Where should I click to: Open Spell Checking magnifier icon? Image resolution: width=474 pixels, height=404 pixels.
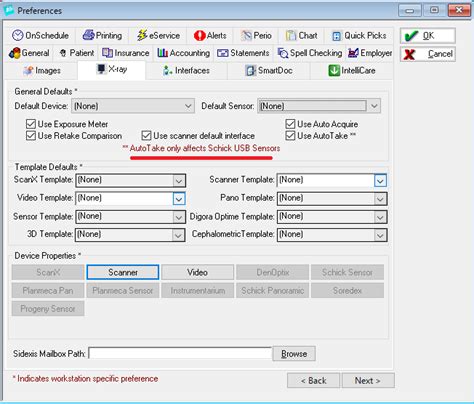(x=283, y=53)
